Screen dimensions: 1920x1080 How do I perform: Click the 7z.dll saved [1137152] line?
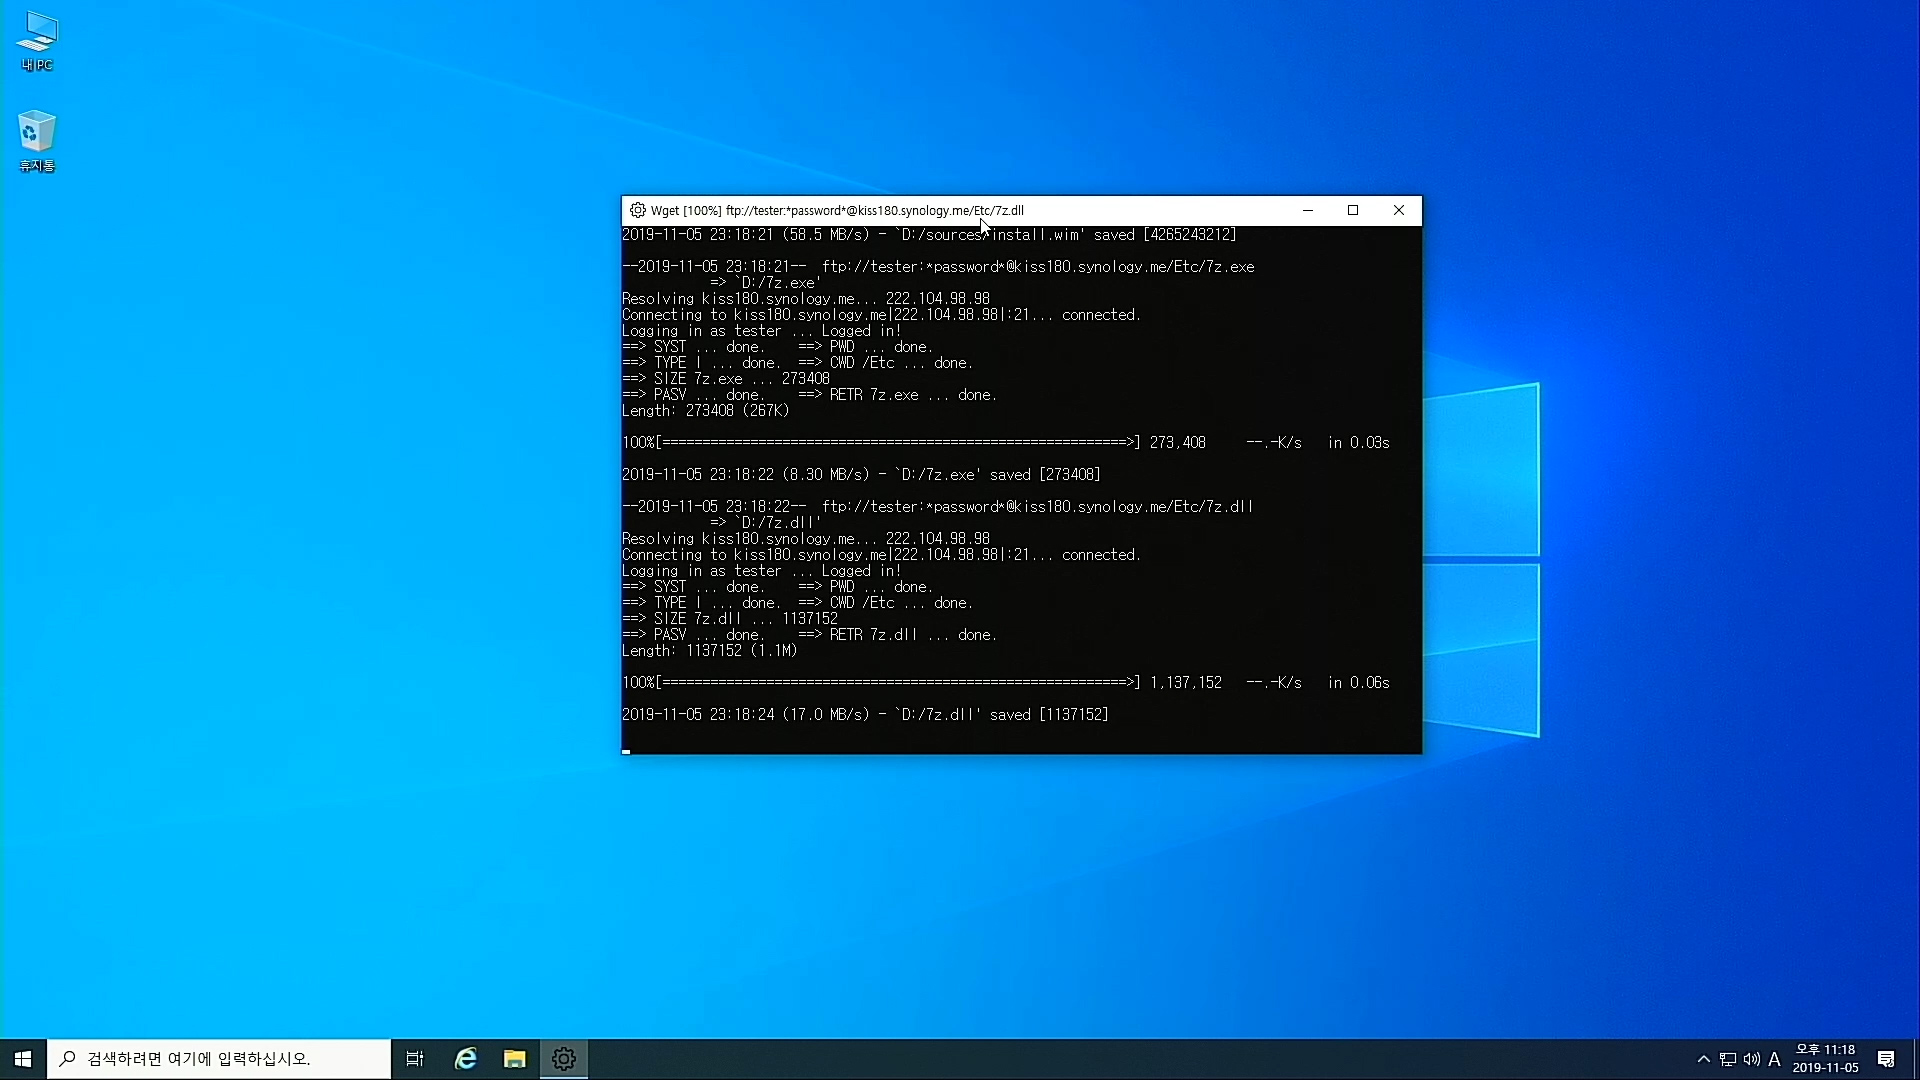(865, 715)
